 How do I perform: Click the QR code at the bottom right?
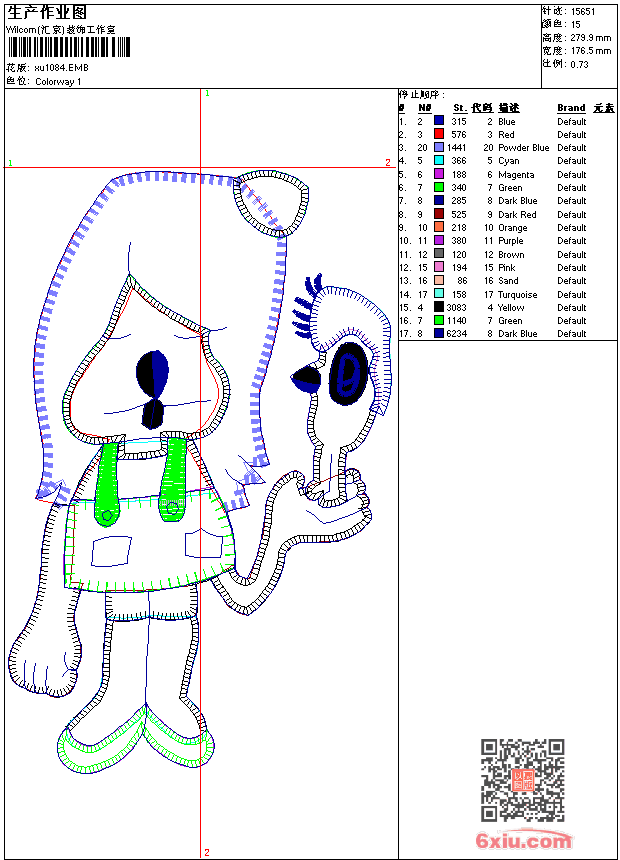523,780
